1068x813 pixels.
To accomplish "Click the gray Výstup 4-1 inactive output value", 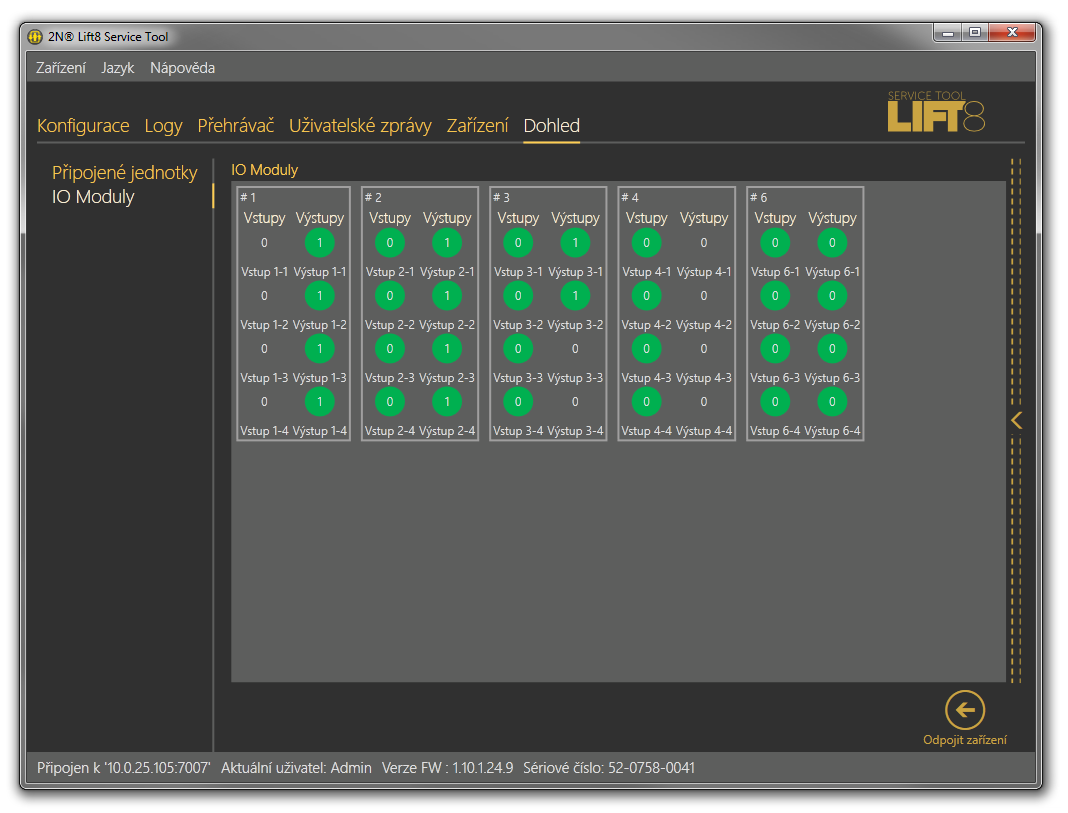I will 704,243.
